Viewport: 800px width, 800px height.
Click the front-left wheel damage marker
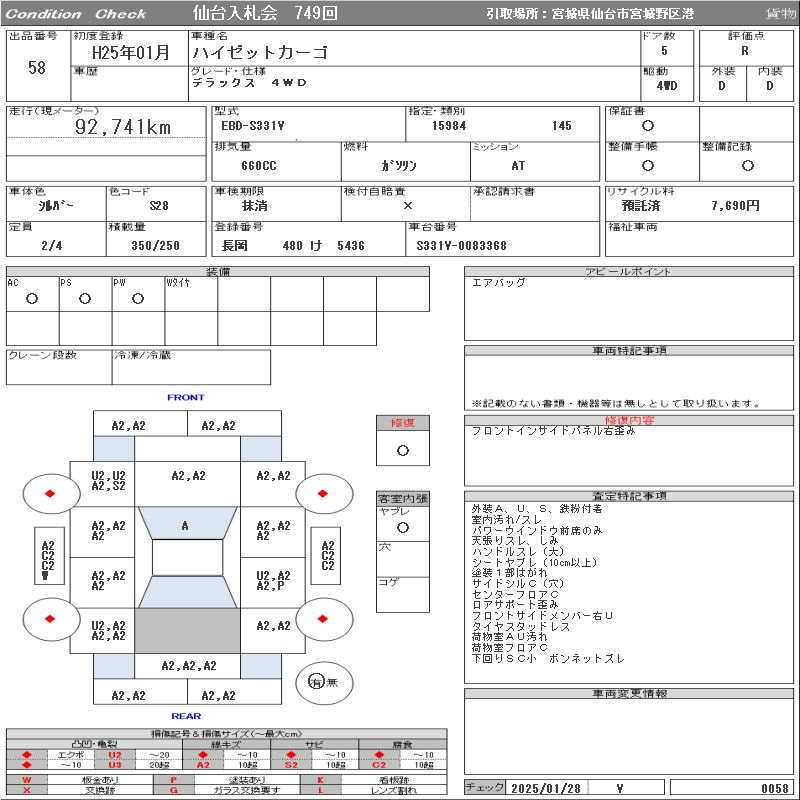[49, 494]
